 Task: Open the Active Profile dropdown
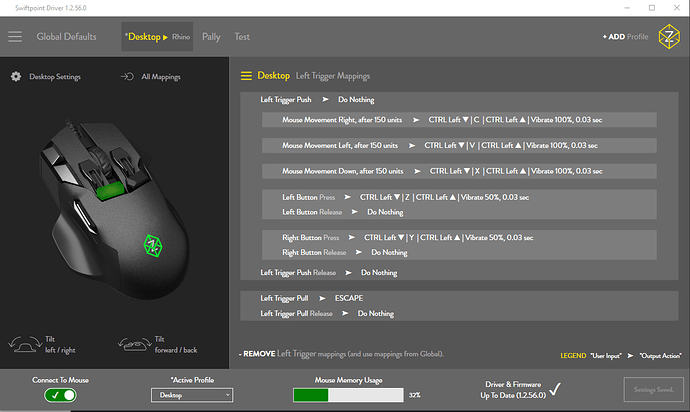(192, 395)
